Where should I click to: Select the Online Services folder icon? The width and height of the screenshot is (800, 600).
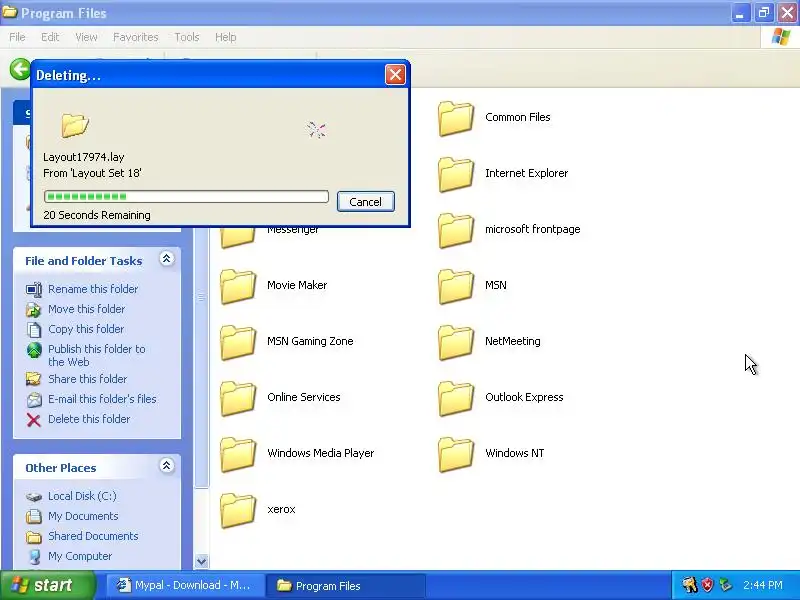click(238, 398)
